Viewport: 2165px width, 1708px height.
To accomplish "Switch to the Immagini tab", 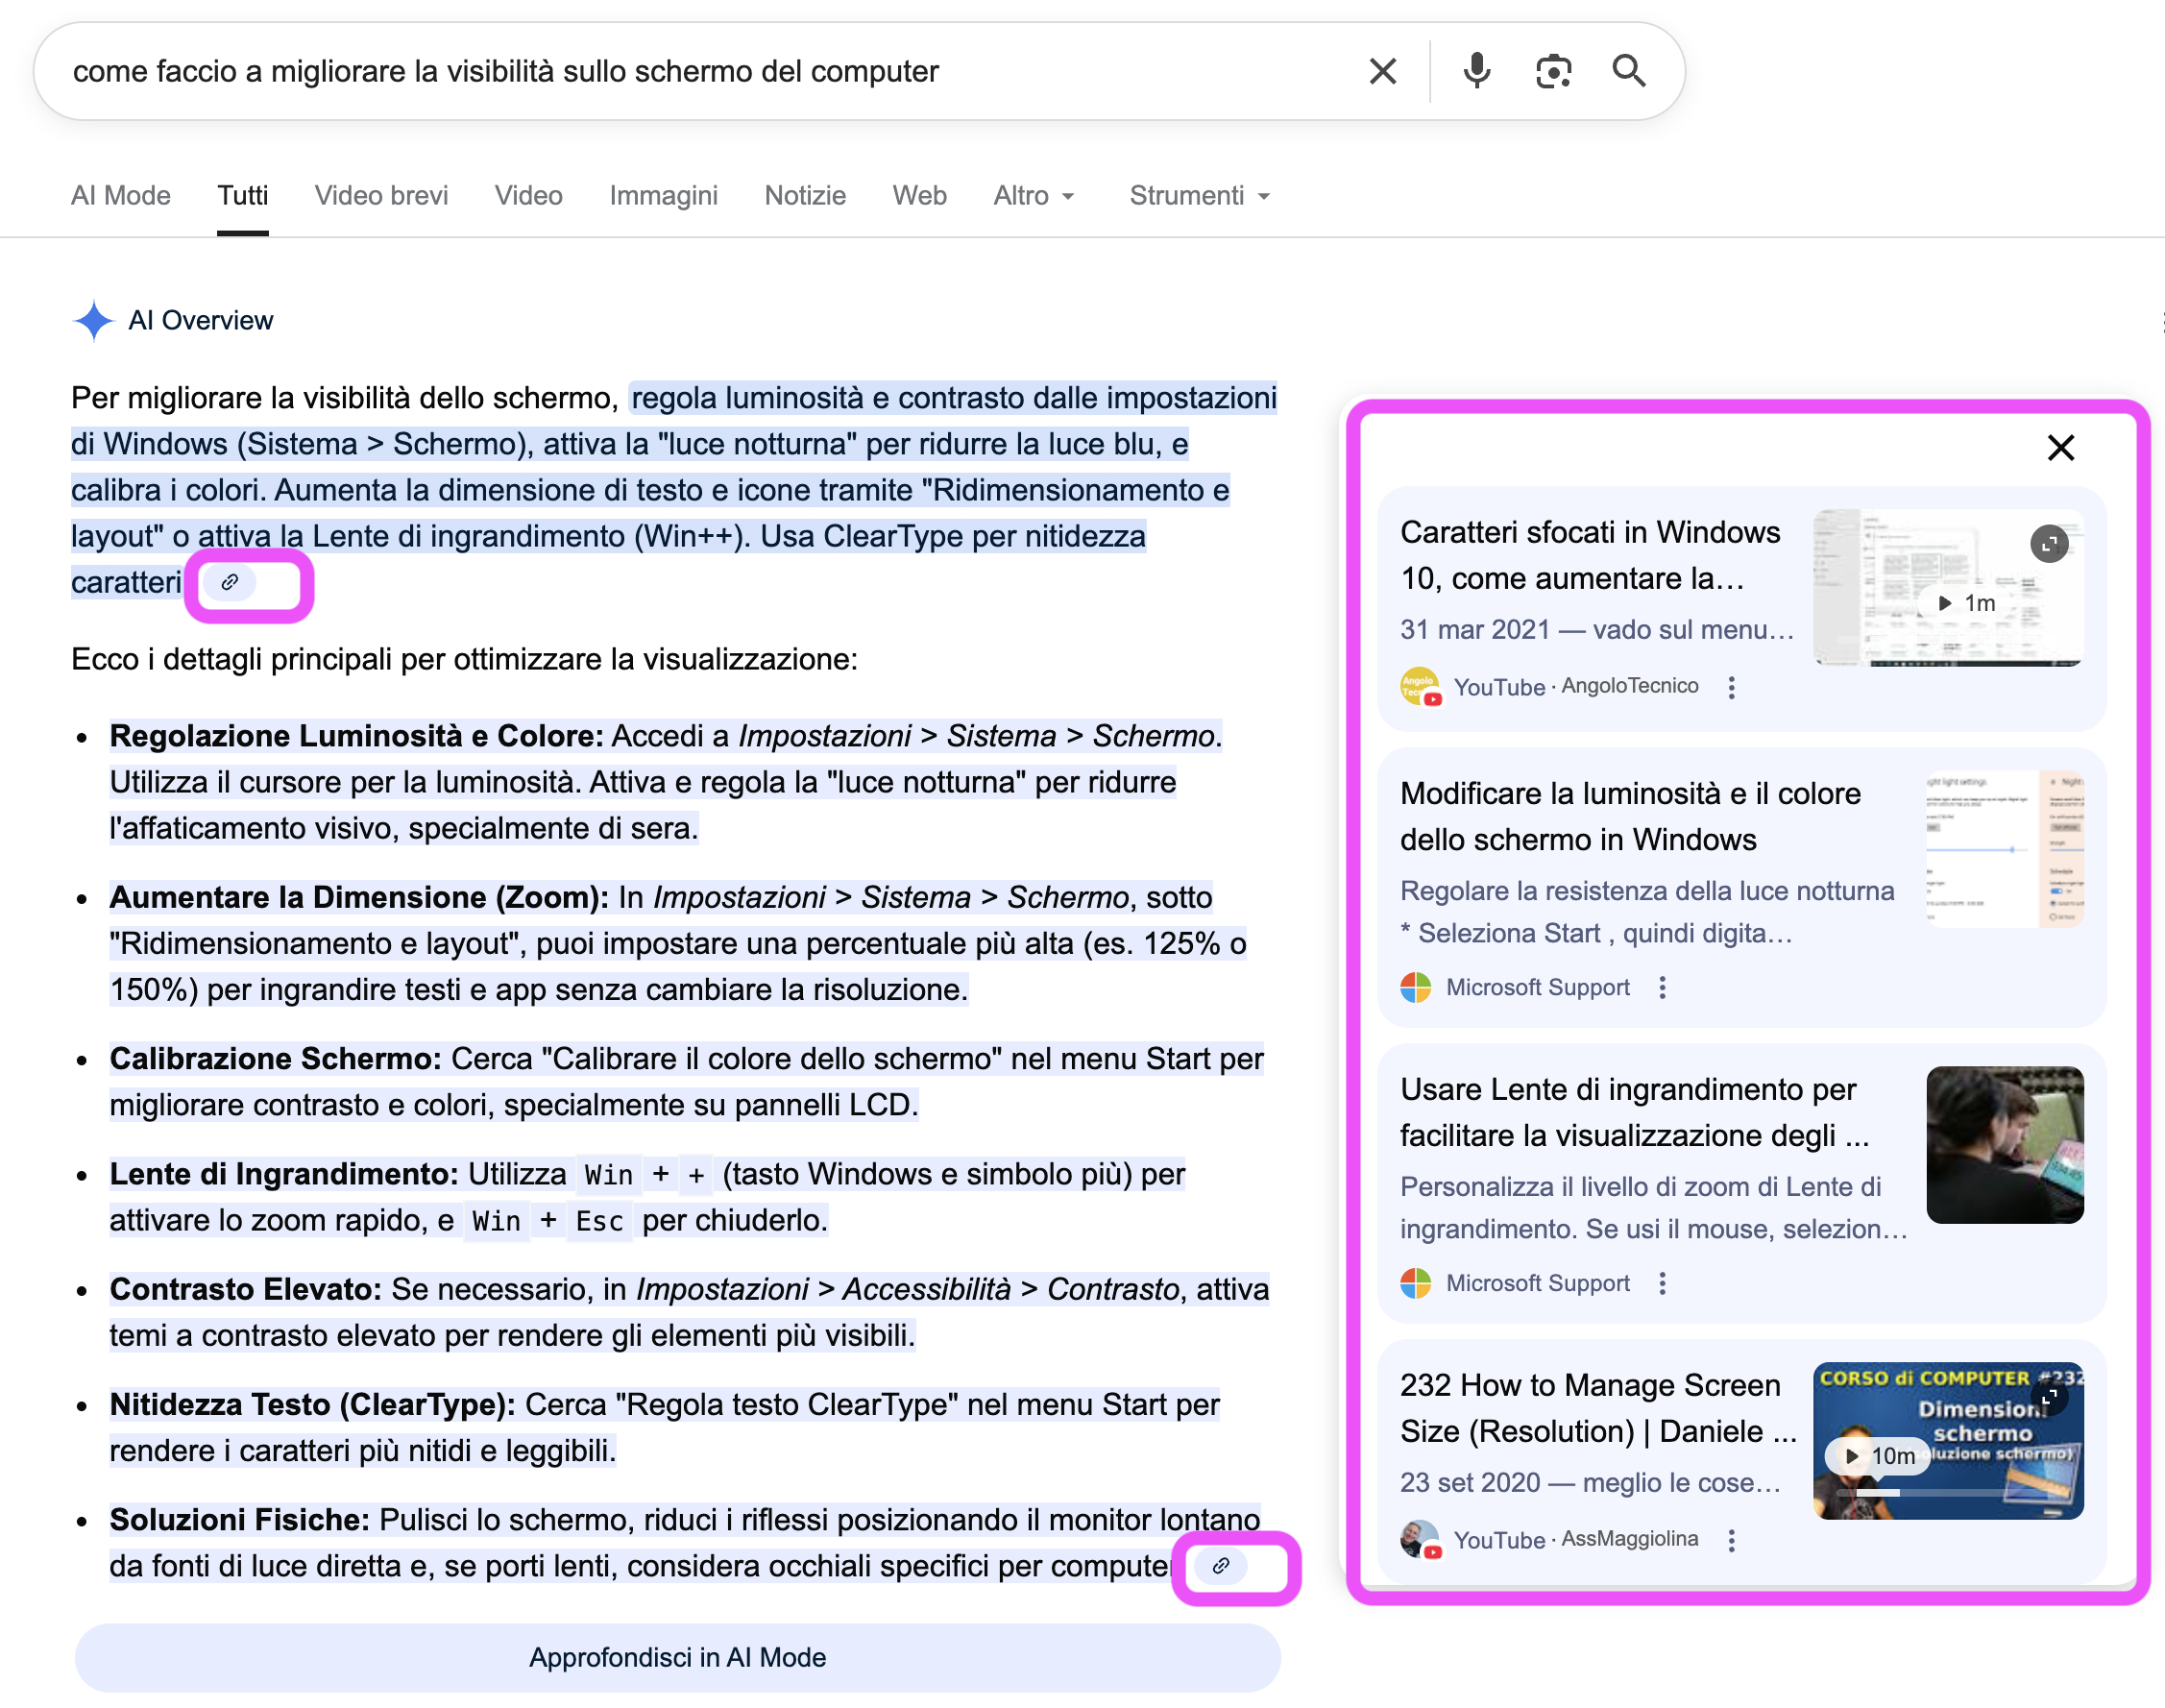I will pyautogui.click(x=663, y=195).
